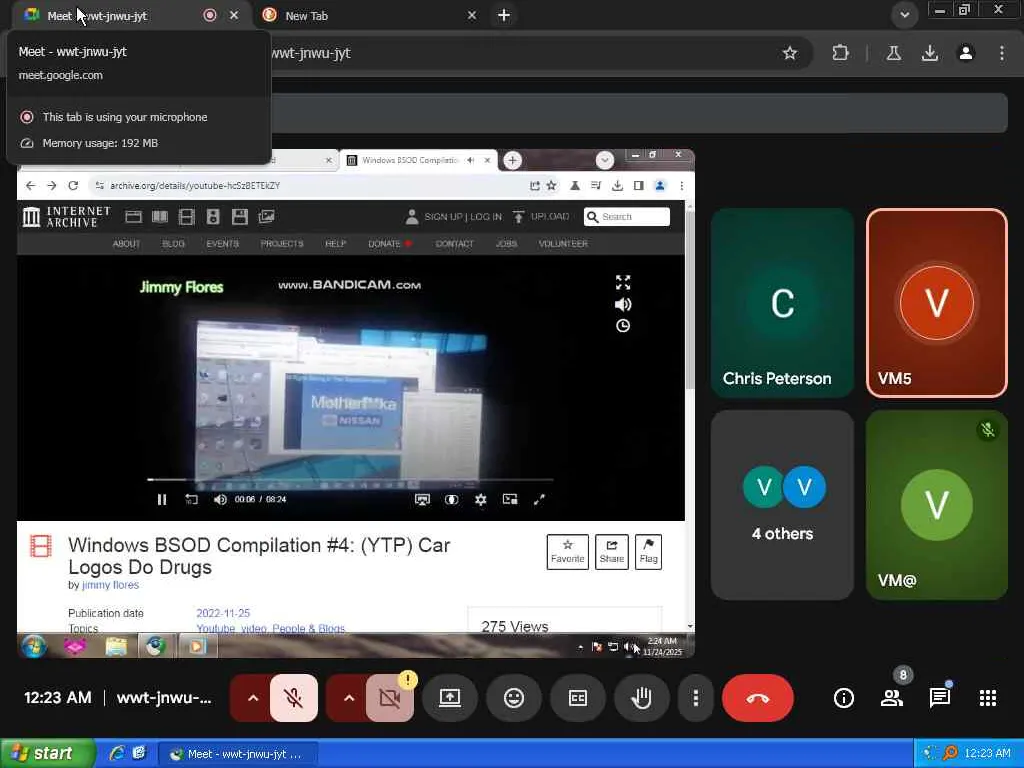Open the 2022-11-25 publication date link
Image resolution: width=1024 pixels, height=768 pixels.
pos(223,613)
